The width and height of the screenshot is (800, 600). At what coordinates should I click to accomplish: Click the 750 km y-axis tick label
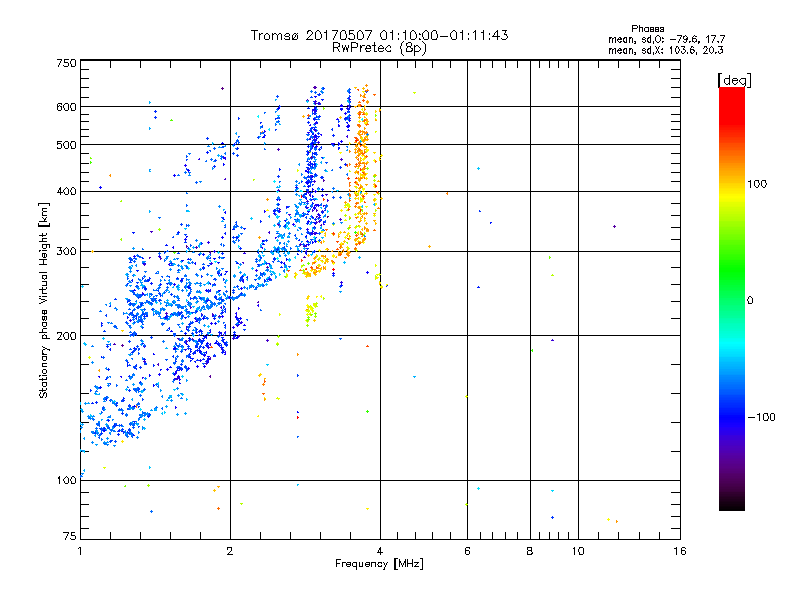[x=66, y=63]
